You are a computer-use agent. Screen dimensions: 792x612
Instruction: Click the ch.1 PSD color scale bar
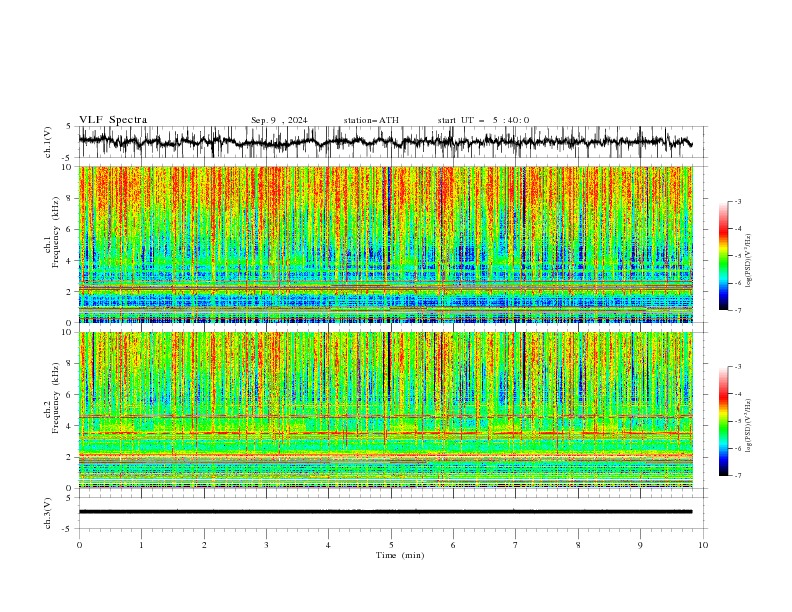pos(723,256)
